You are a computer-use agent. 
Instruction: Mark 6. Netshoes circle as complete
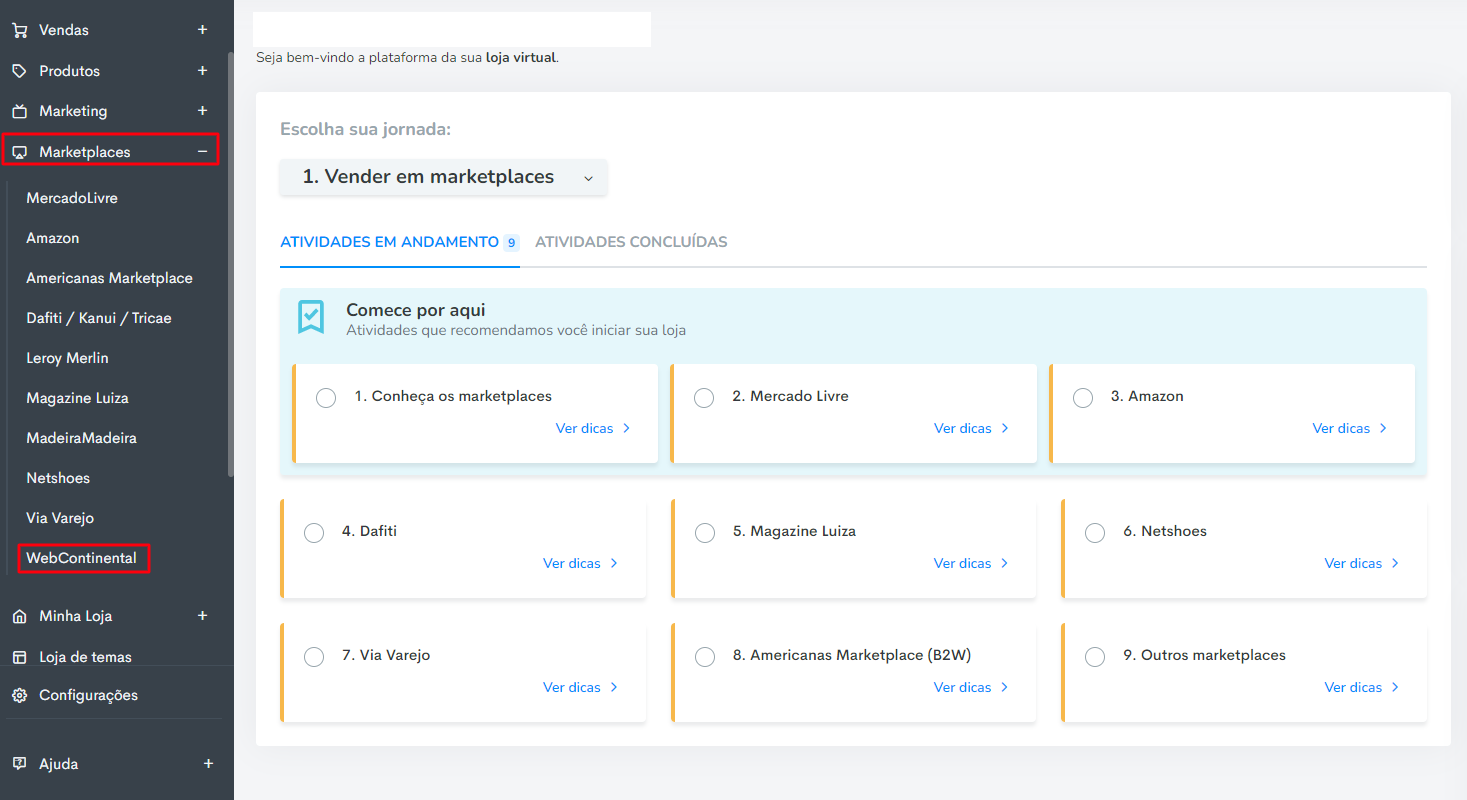[1095, 533]
